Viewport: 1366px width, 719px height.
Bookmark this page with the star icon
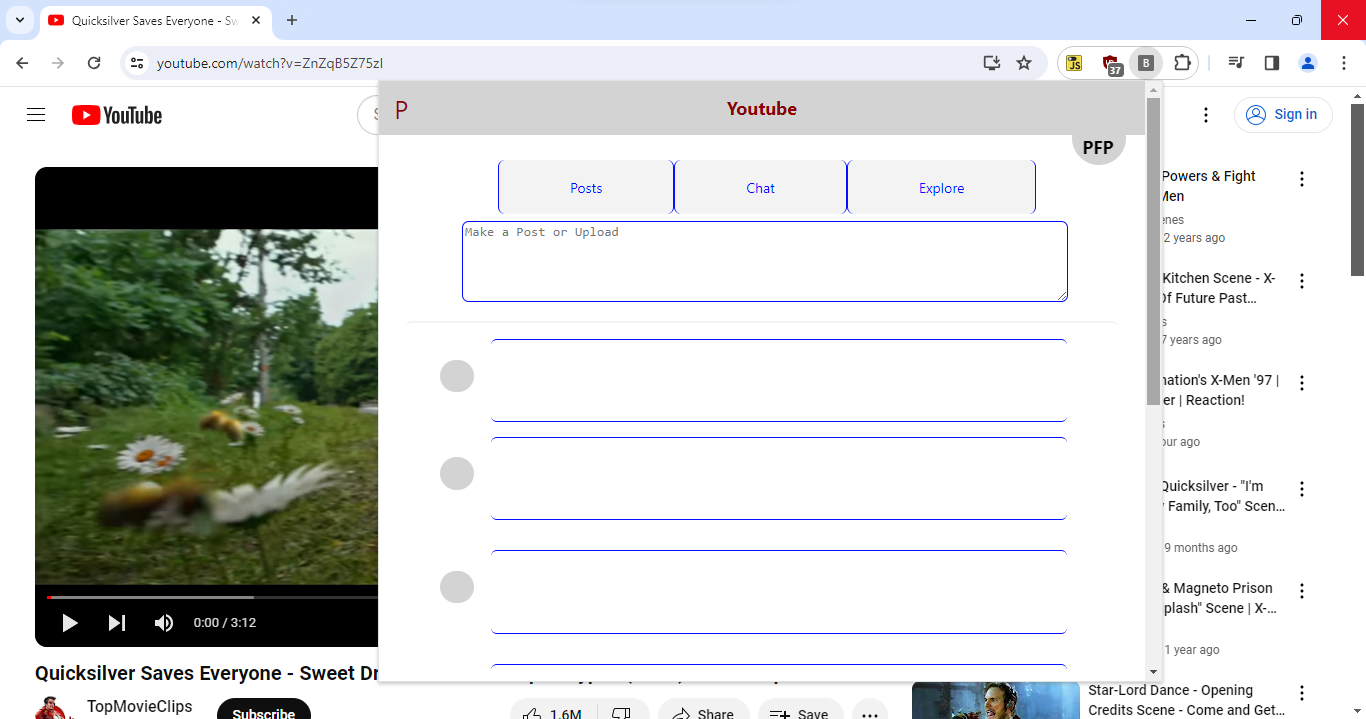click(1024, 63)
